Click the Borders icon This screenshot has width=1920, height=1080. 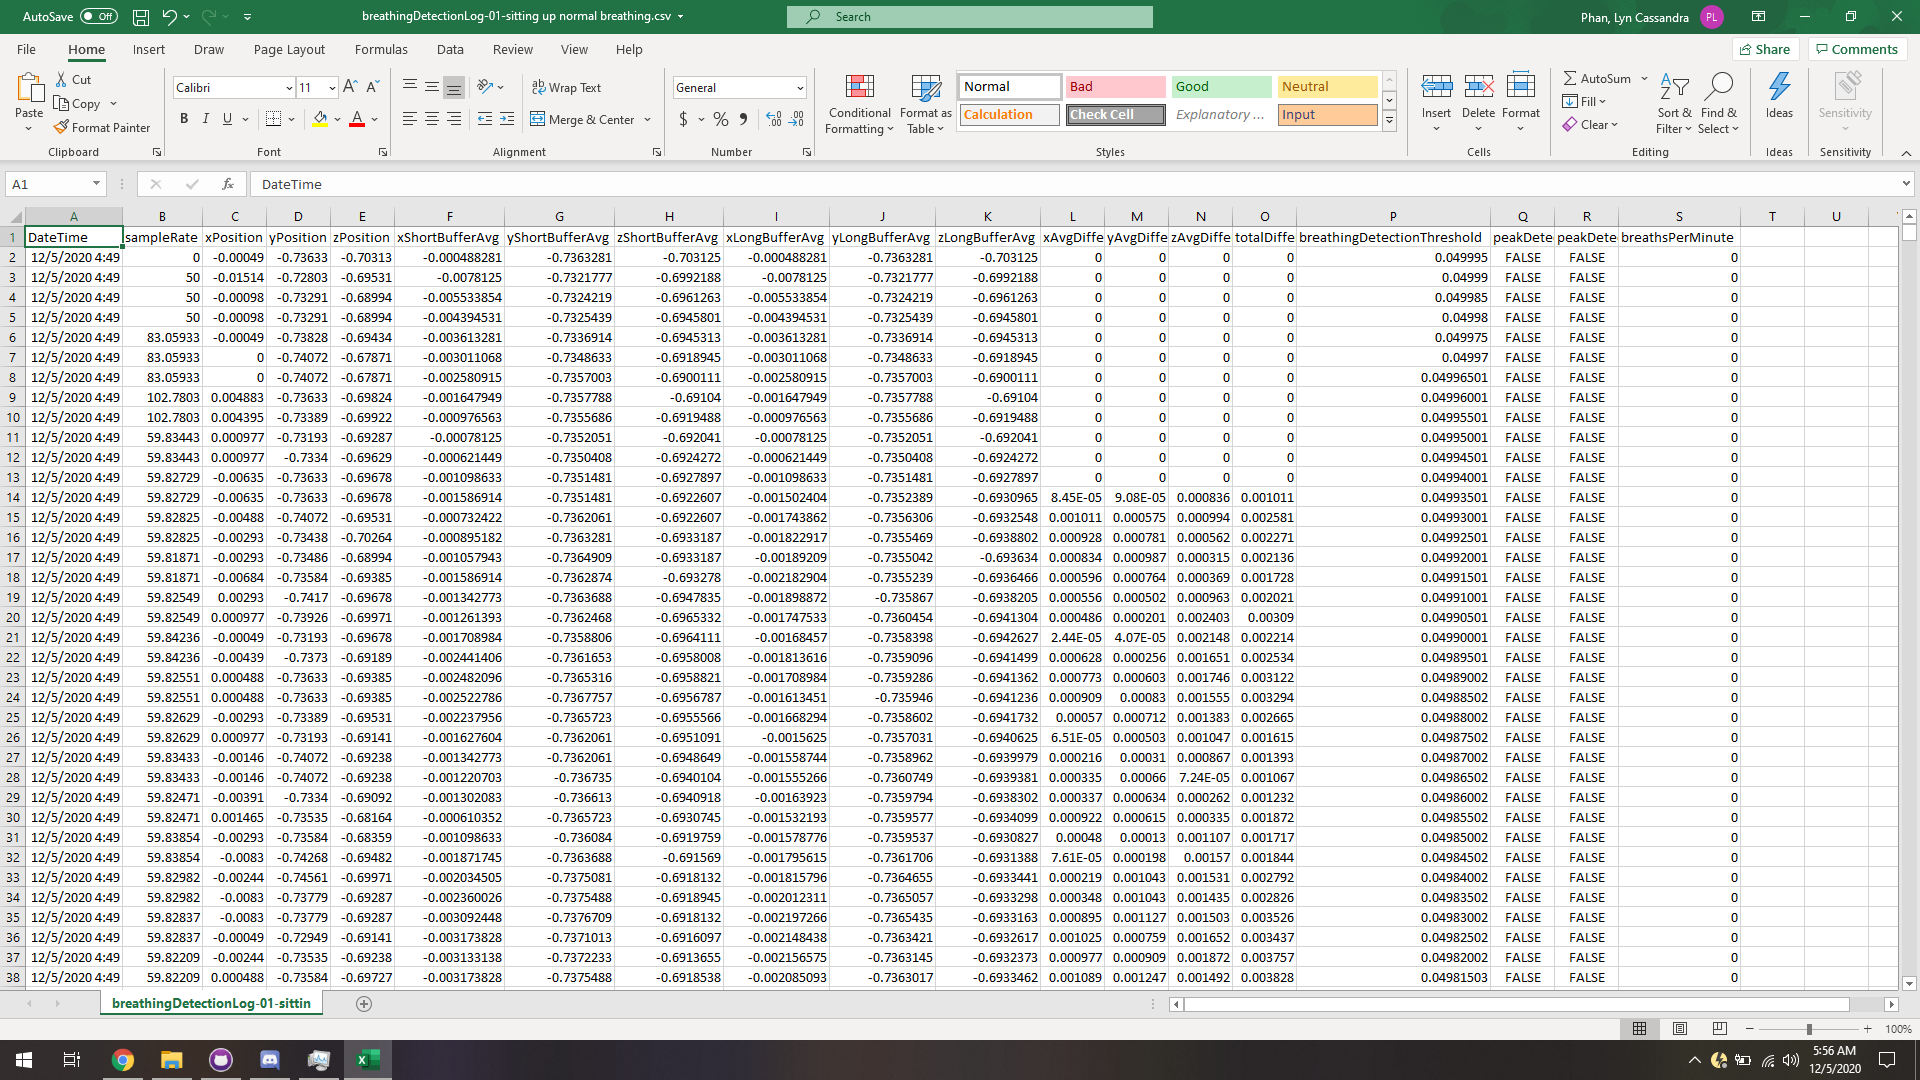pos(273,118)
